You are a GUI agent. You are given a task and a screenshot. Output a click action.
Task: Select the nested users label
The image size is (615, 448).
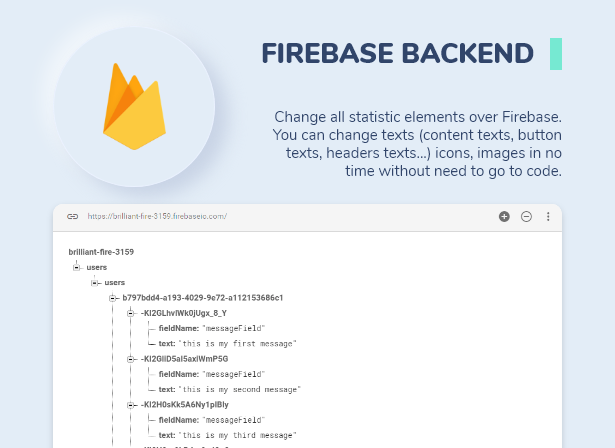[x=115, y=282]
